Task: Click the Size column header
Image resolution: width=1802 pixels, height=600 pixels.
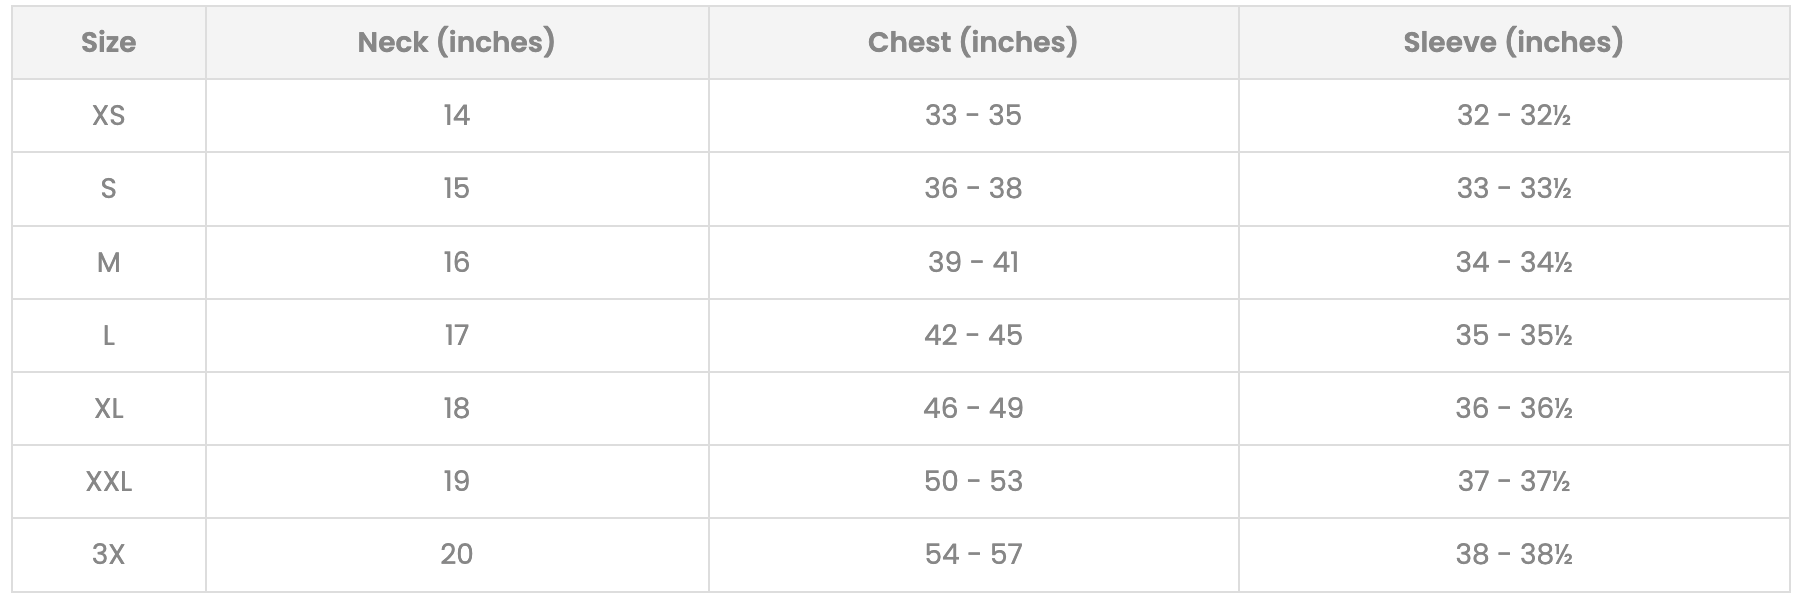Action: click(x=108, y=42)
